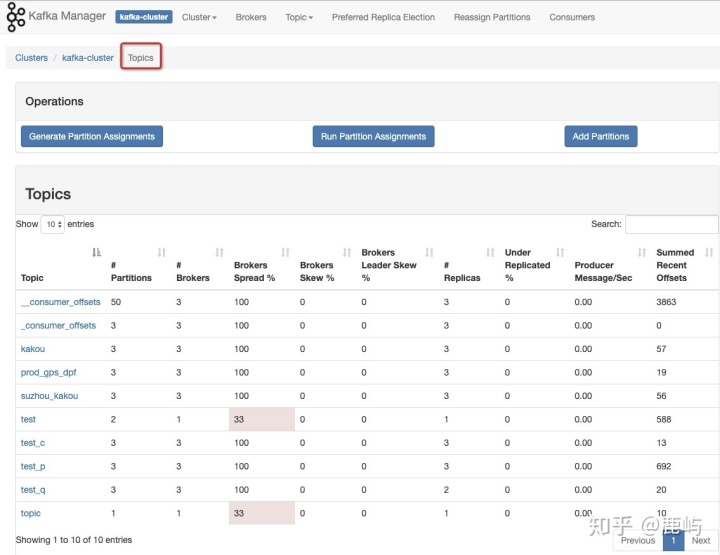This screenshot has height=555, width=720.
Task: Open the test_q topic link
Action: pyautogui.click(x=33, y=490)
